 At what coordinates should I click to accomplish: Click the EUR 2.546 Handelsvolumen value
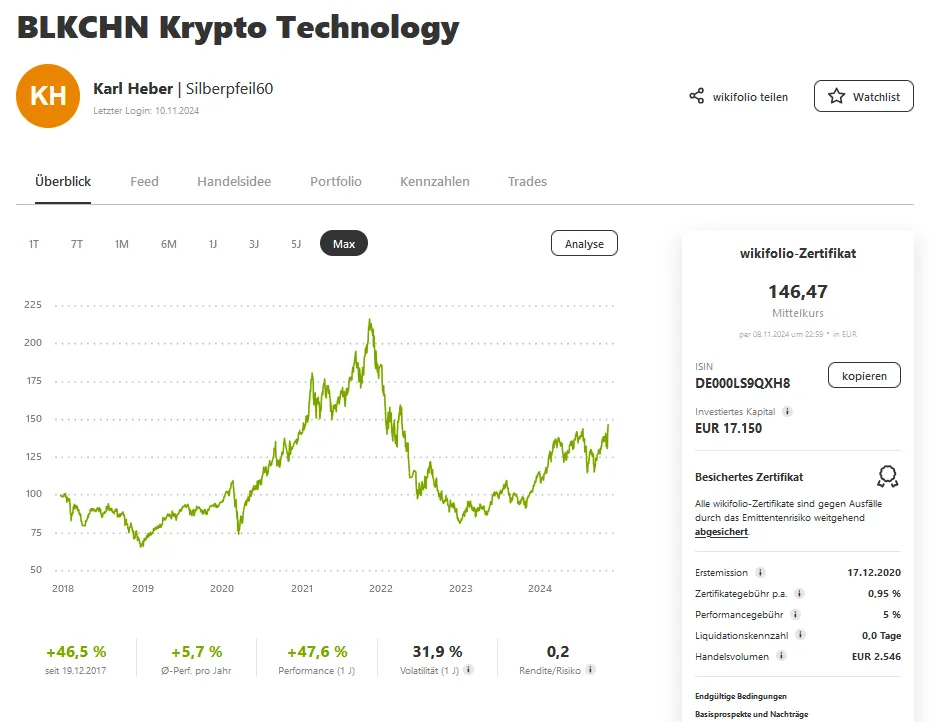(876, 656)
